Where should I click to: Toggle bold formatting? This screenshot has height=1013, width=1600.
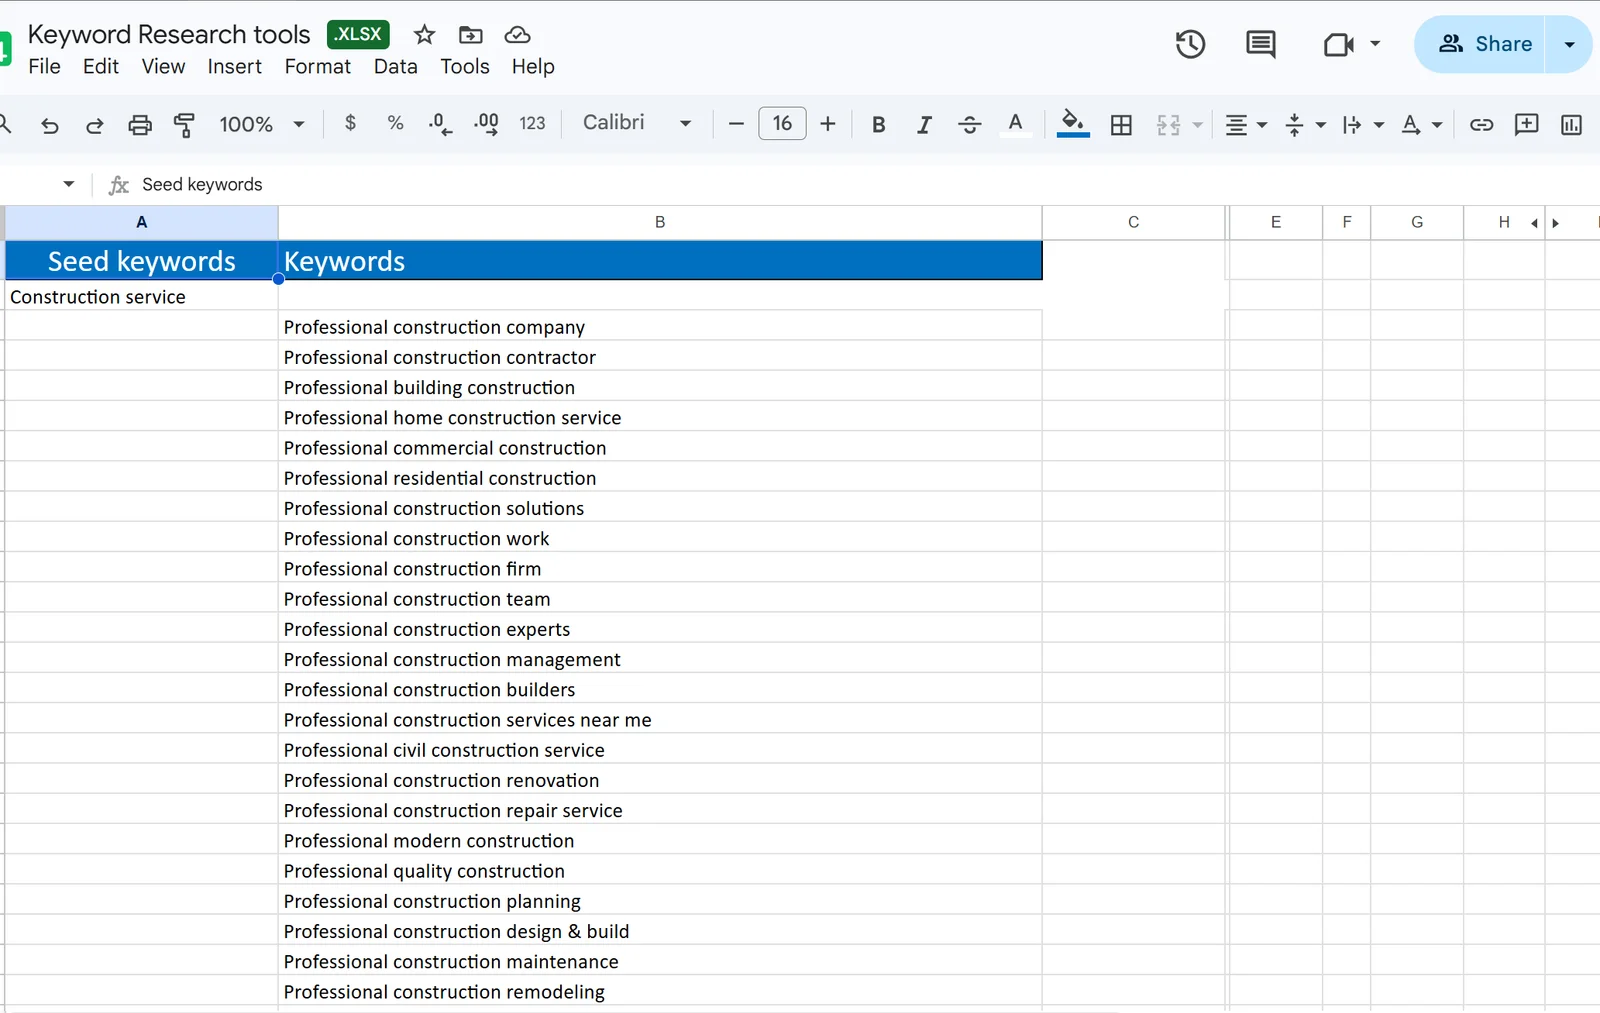click(x=878, y=124)
